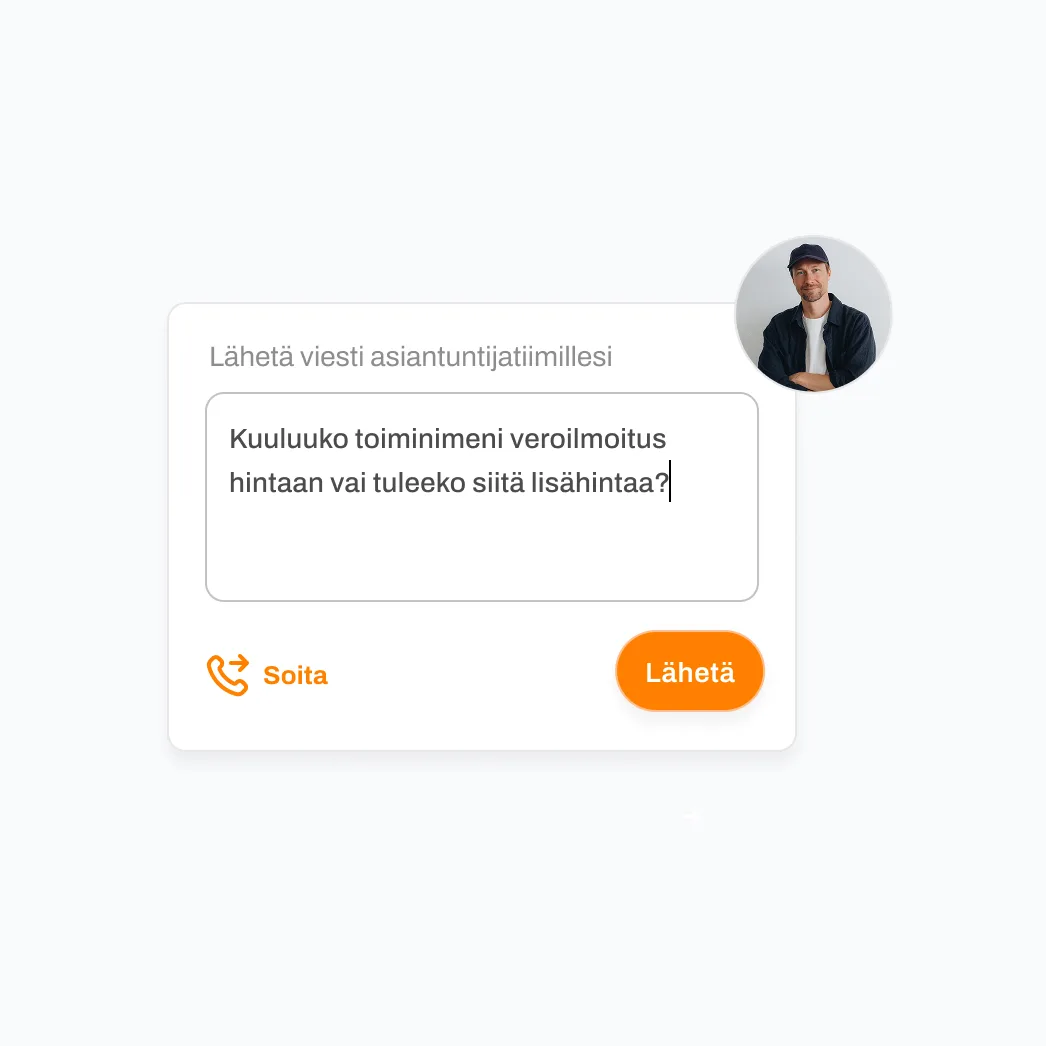The image size is (1046, 1046).
Task: Click the word toiminimeni in message
Action: (x=429, y=439)
